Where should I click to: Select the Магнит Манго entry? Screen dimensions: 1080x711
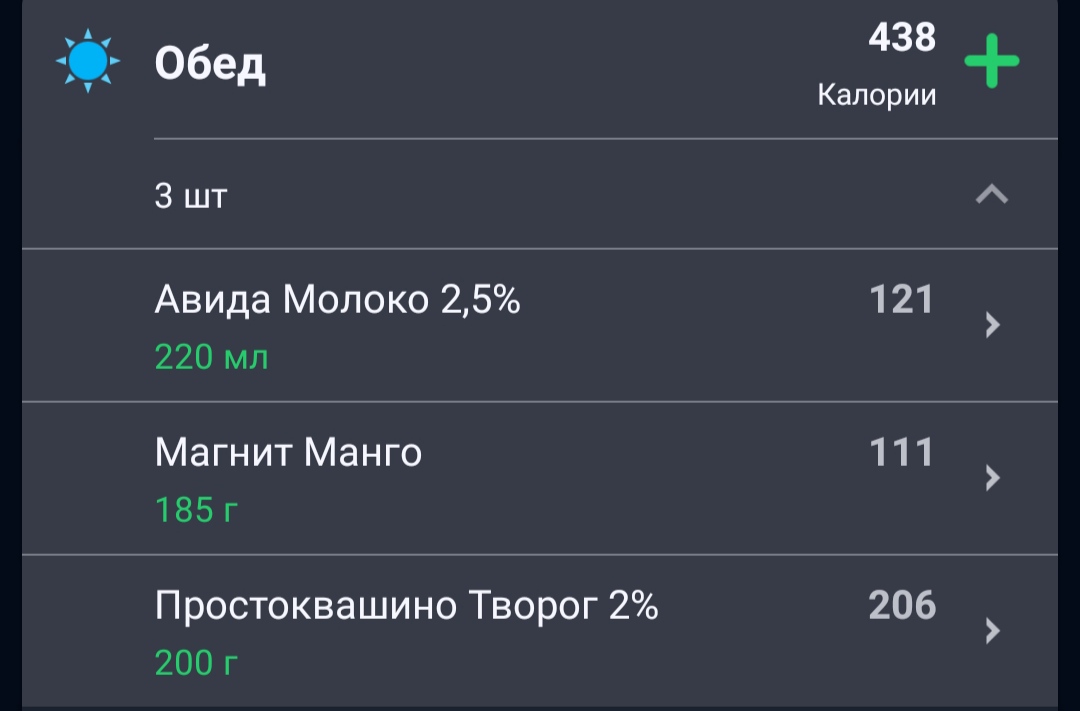pos(540,478)
